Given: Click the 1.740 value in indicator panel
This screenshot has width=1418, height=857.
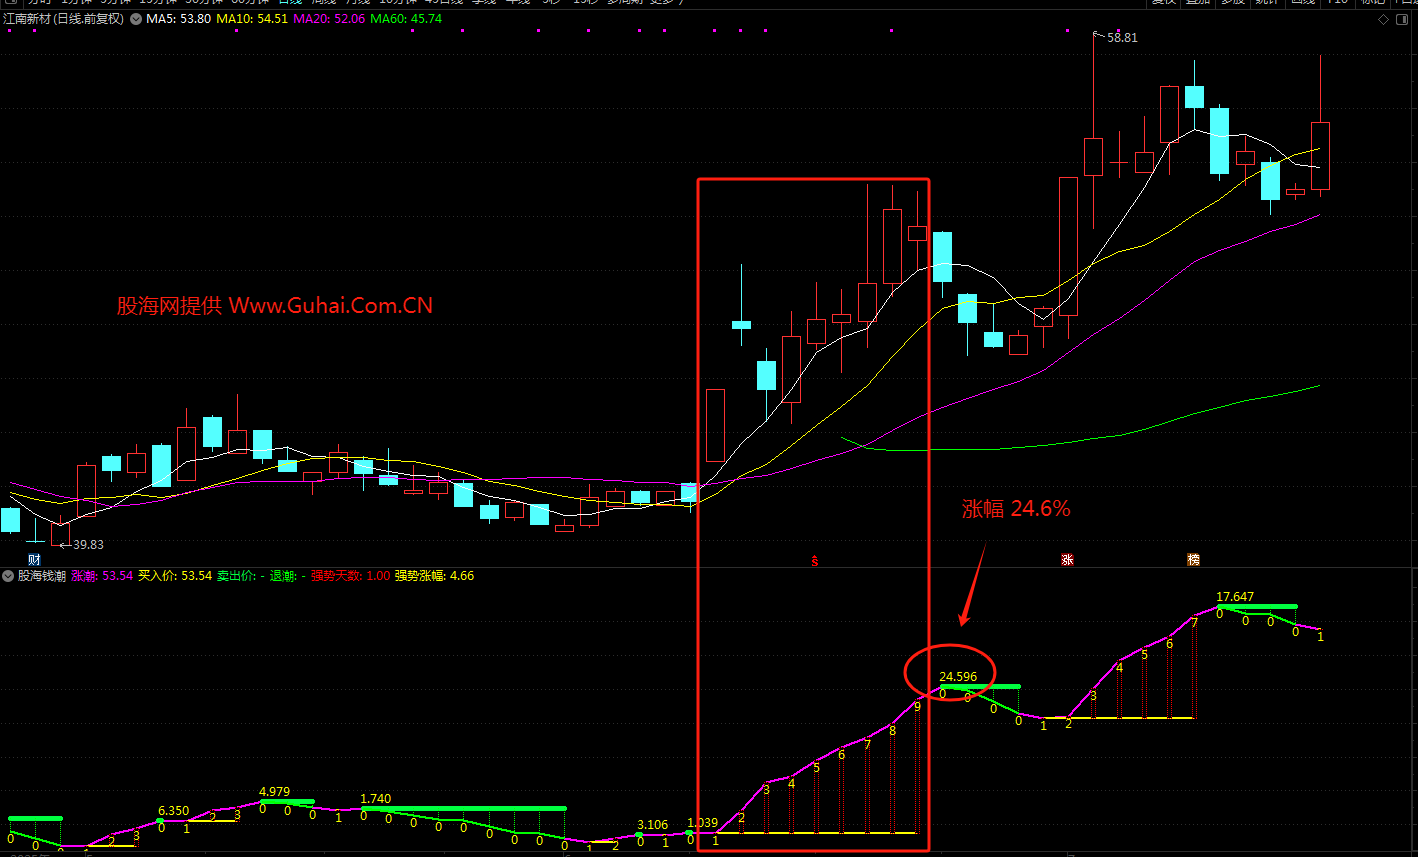Looking at the screenshot, I should (375, 799).
